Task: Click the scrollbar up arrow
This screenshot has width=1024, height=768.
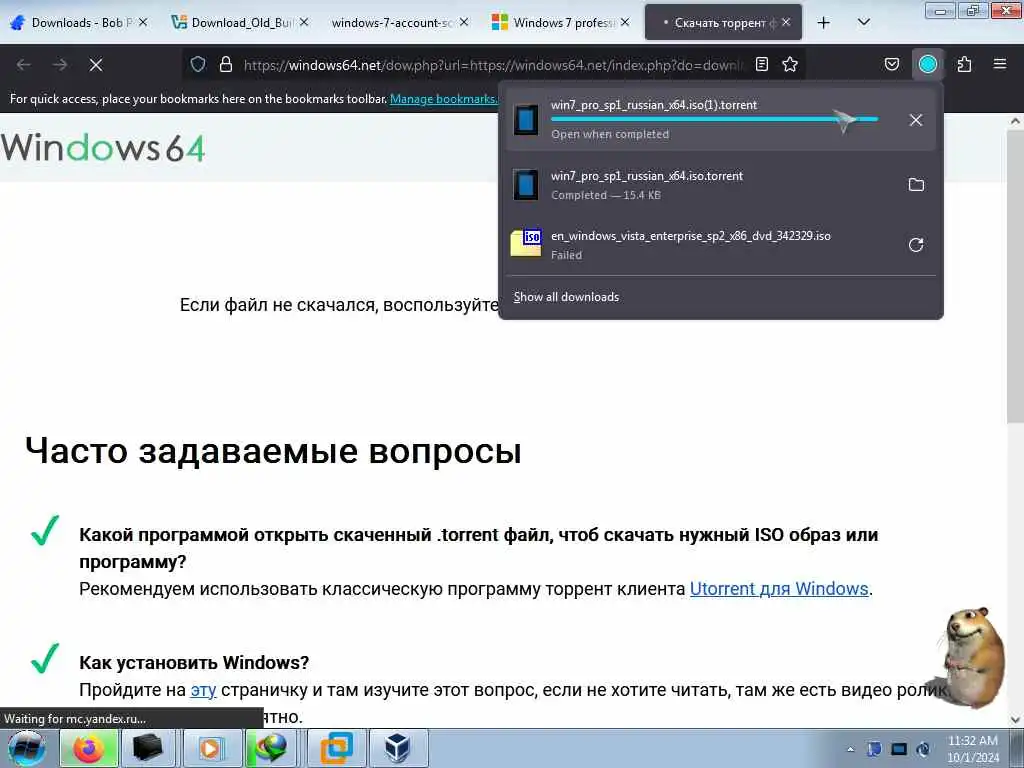Action: [x=1015, y=121]
